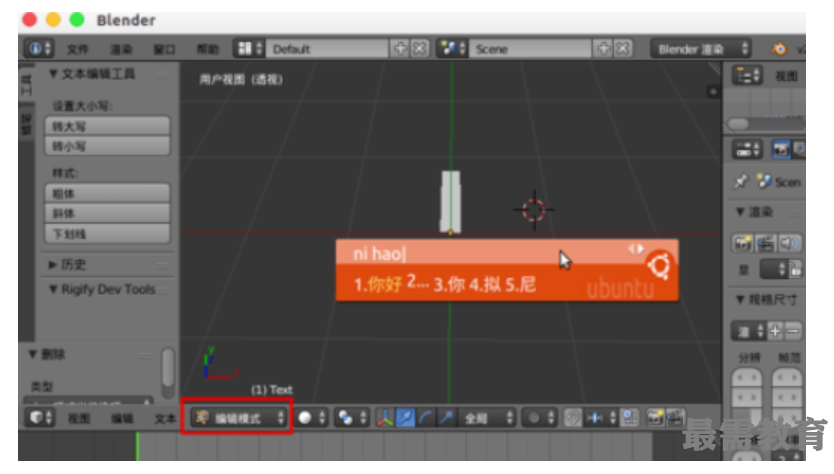
Task: Click the candidate page arrows in popup
Action: click(636, 249)
